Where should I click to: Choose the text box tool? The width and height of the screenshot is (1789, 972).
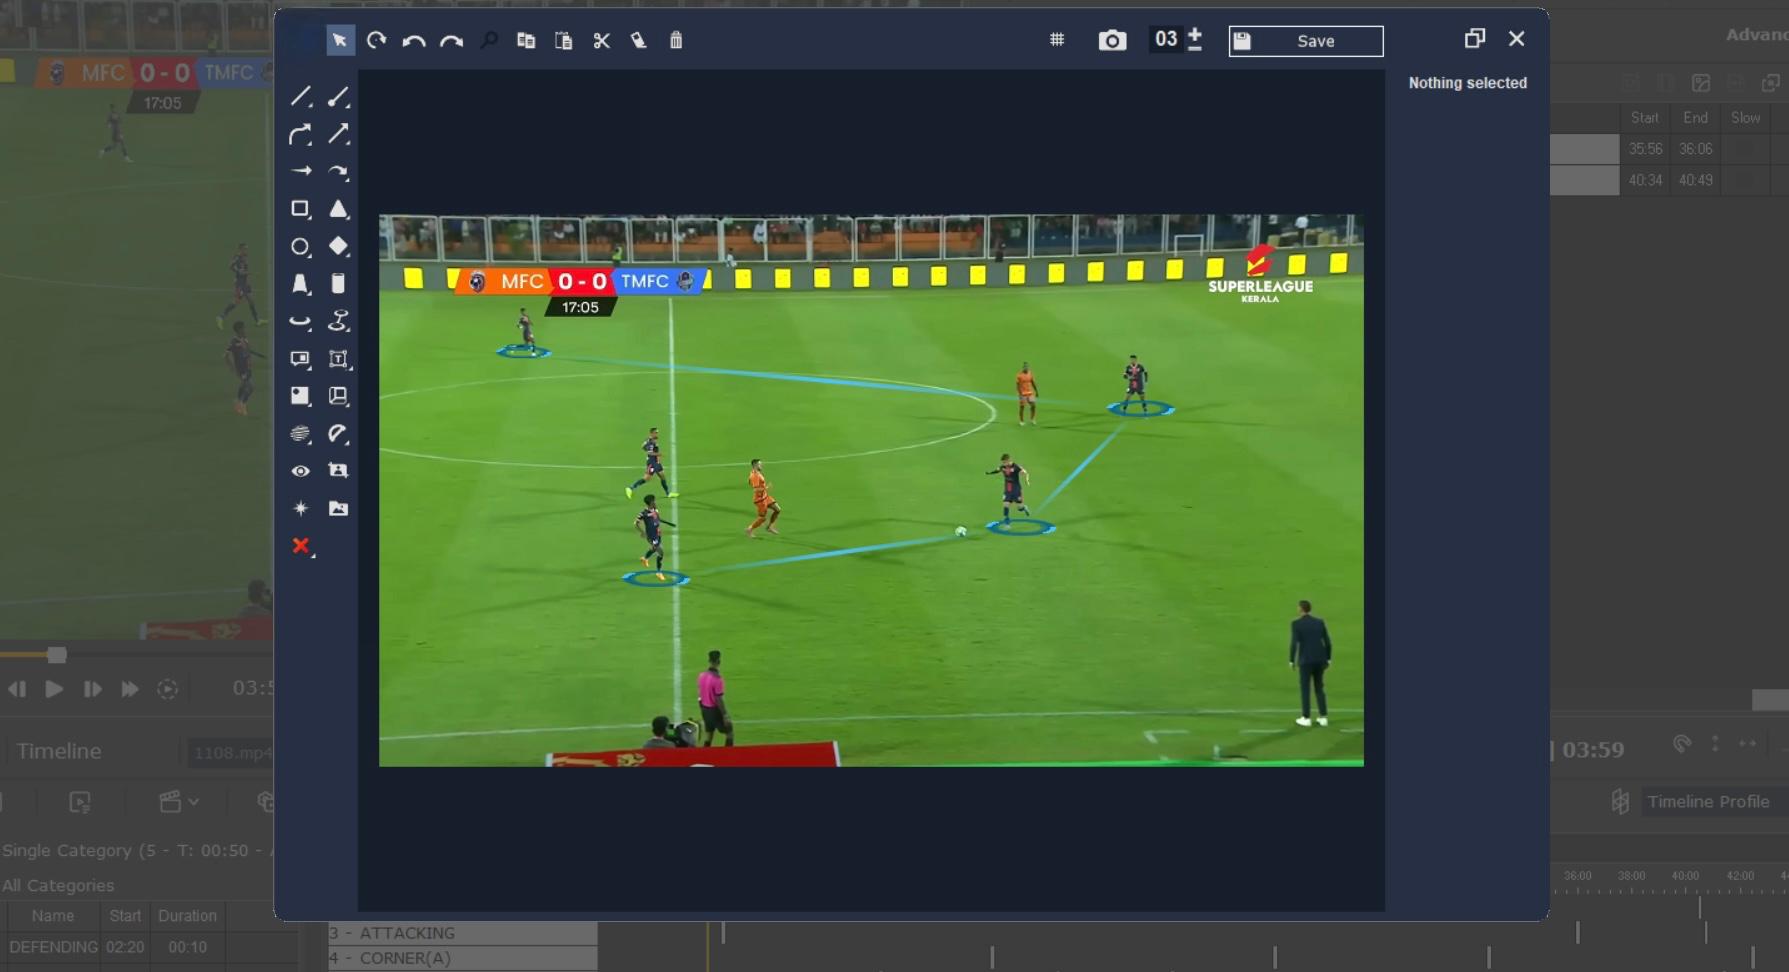pyautogui.click(x=339, y=359)
